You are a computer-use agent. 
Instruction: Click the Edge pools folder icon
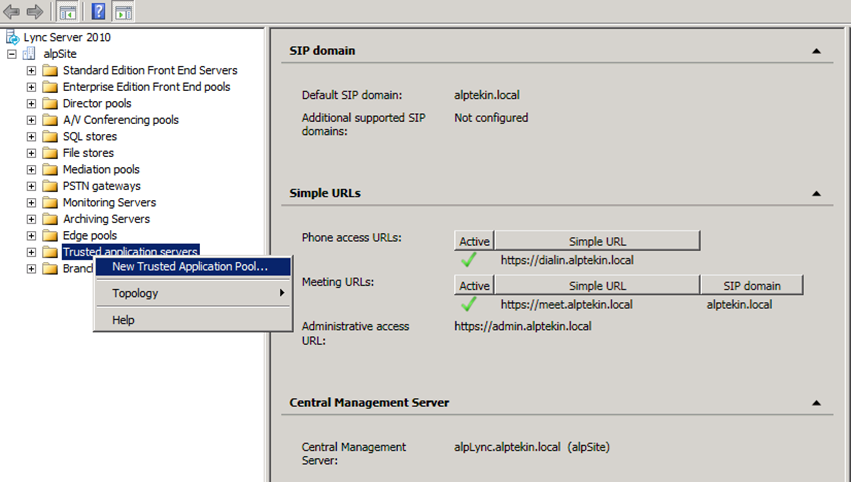pyautogui.click(x=50, y=236)
